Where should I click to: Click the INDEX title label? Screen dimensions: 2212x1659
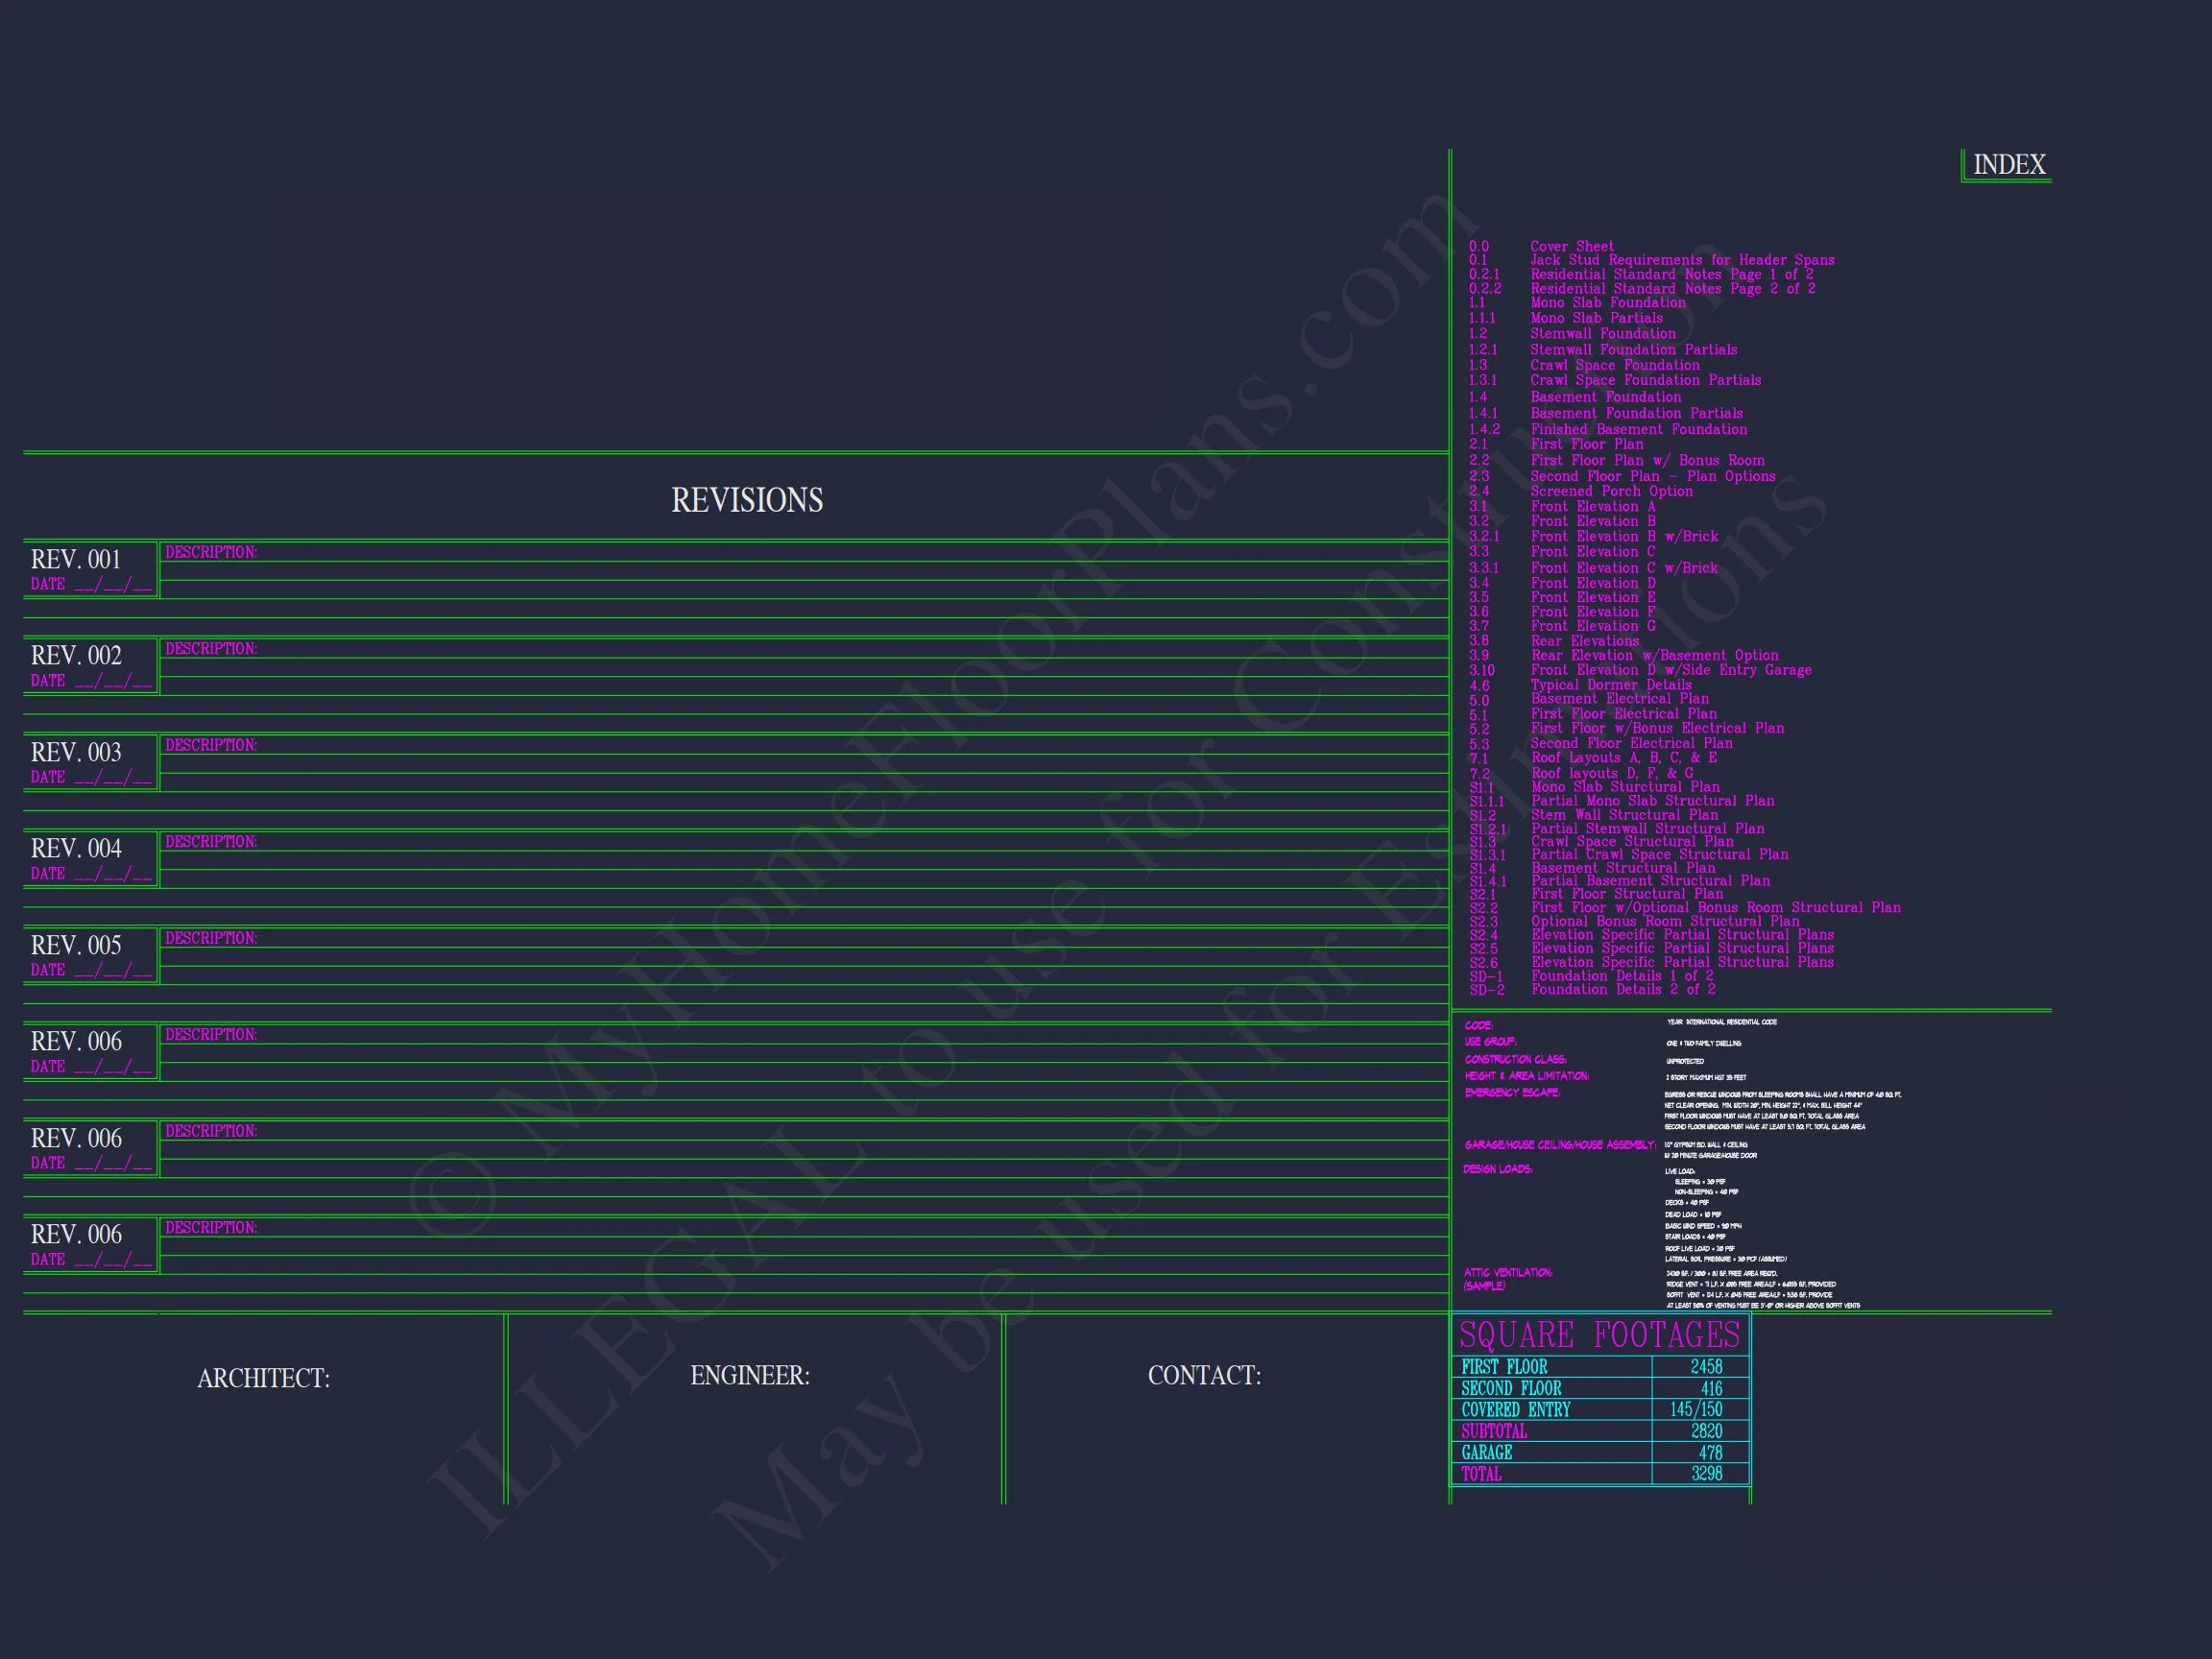tap(2008, 165)
